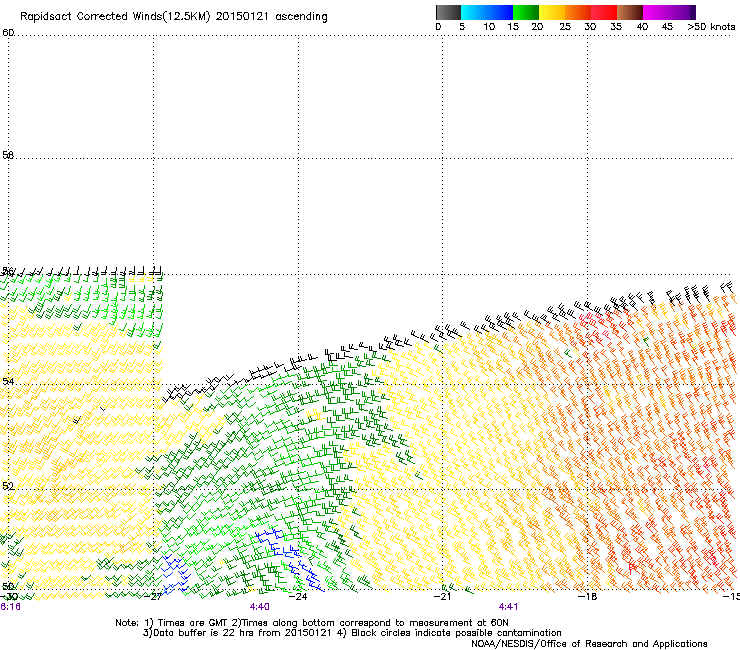
Task: Click the red wind barb flag near -17 longitude
Action: click(633, 567)
